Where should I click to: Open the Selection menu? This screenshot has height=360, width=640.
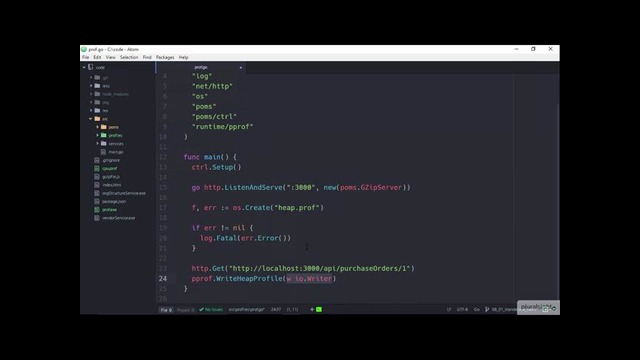pyautogui.click(x=129, y=58)
